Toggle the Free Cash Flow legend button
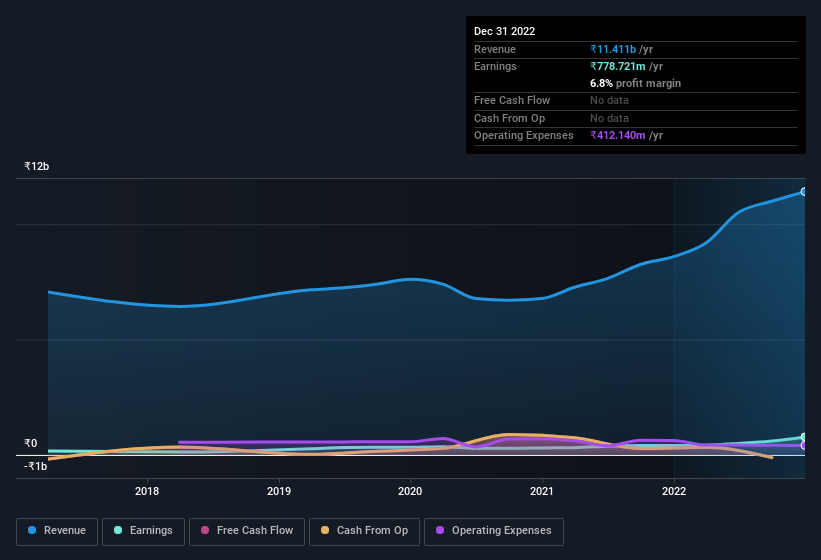821x560 pixels. pyautogui.click(x=247, y=531)
